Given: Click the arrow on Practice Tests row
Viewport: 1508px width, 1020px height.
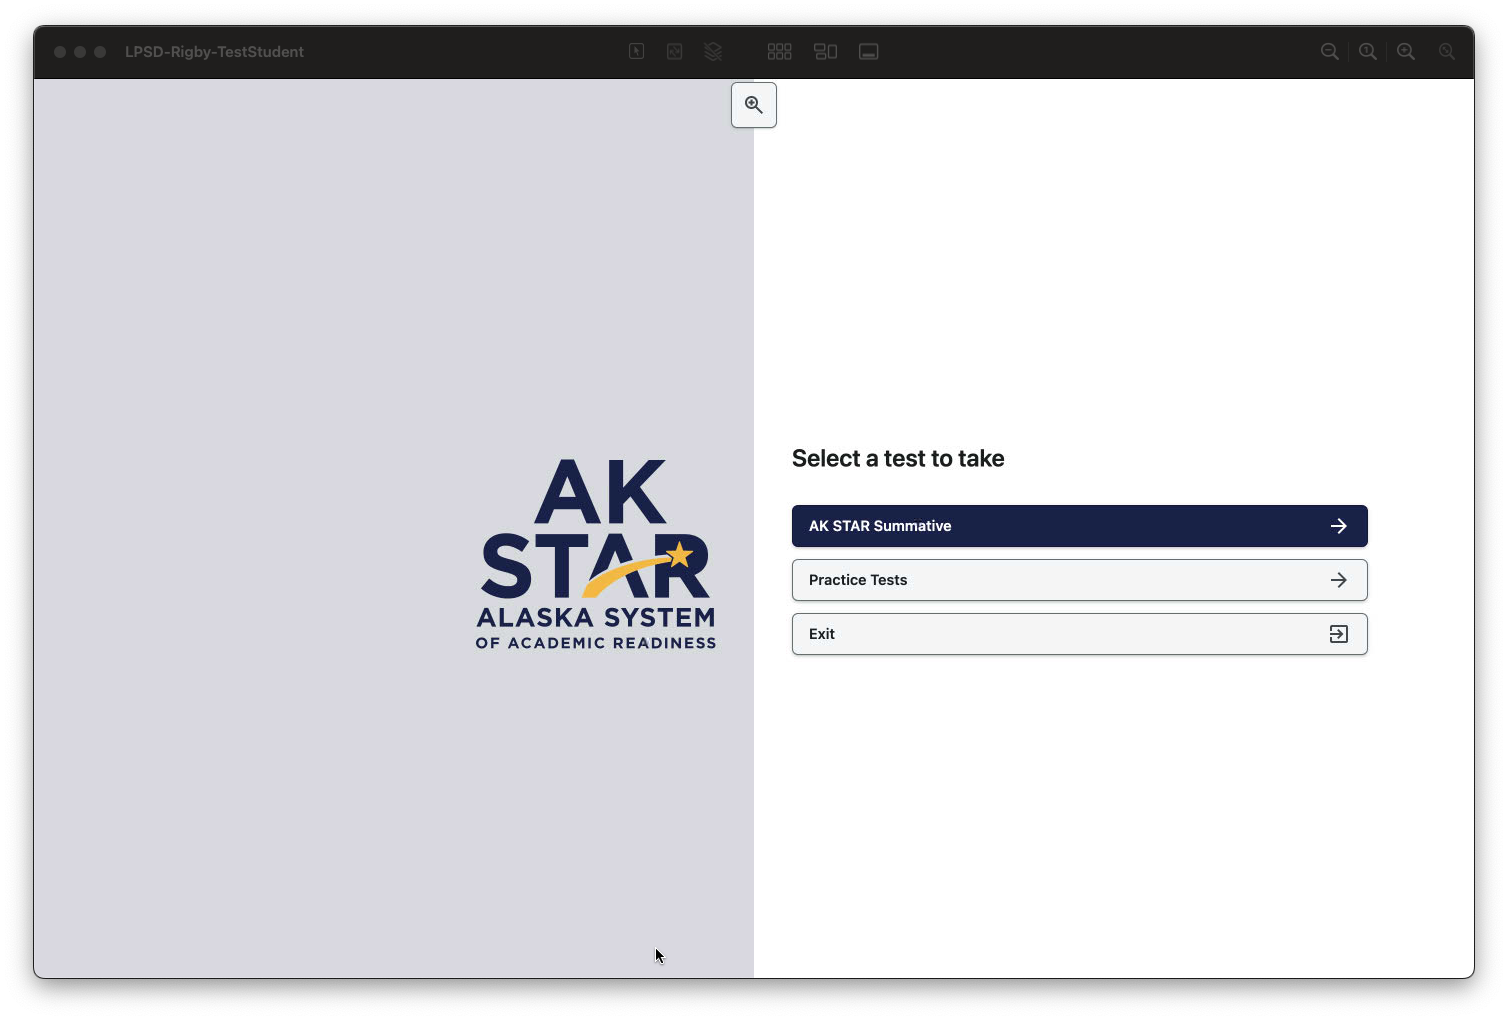Looking at the screenshot, I should coord(1338,580).
